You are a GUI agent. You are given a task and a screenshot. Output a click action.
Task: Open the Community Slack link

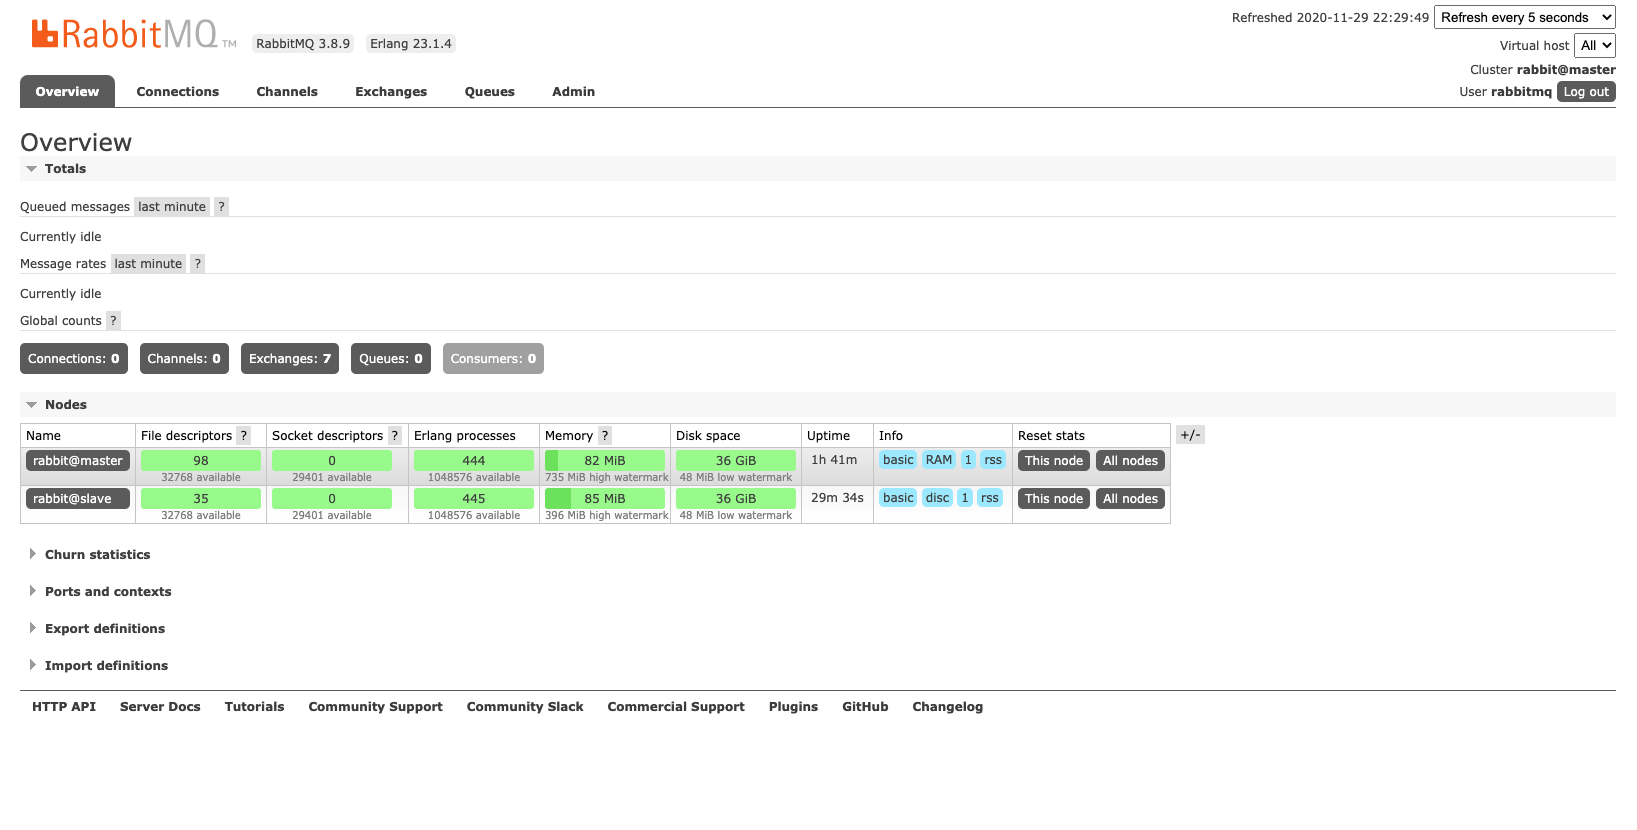pyautogui.click(x=525, y=707)
